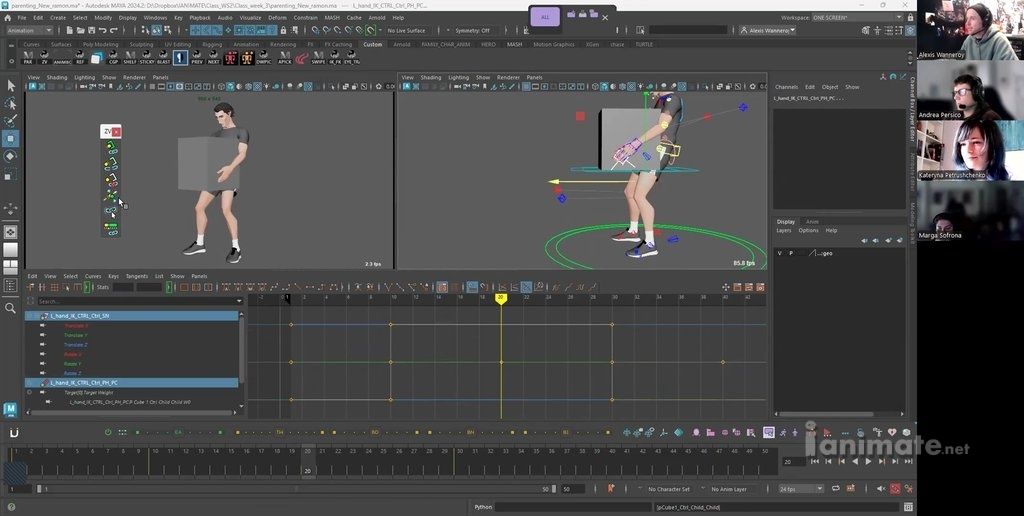This screenshot has height=516, width=1024.
Task: Open the Alexis Wanneroy account dropdown
Action: 767,30
